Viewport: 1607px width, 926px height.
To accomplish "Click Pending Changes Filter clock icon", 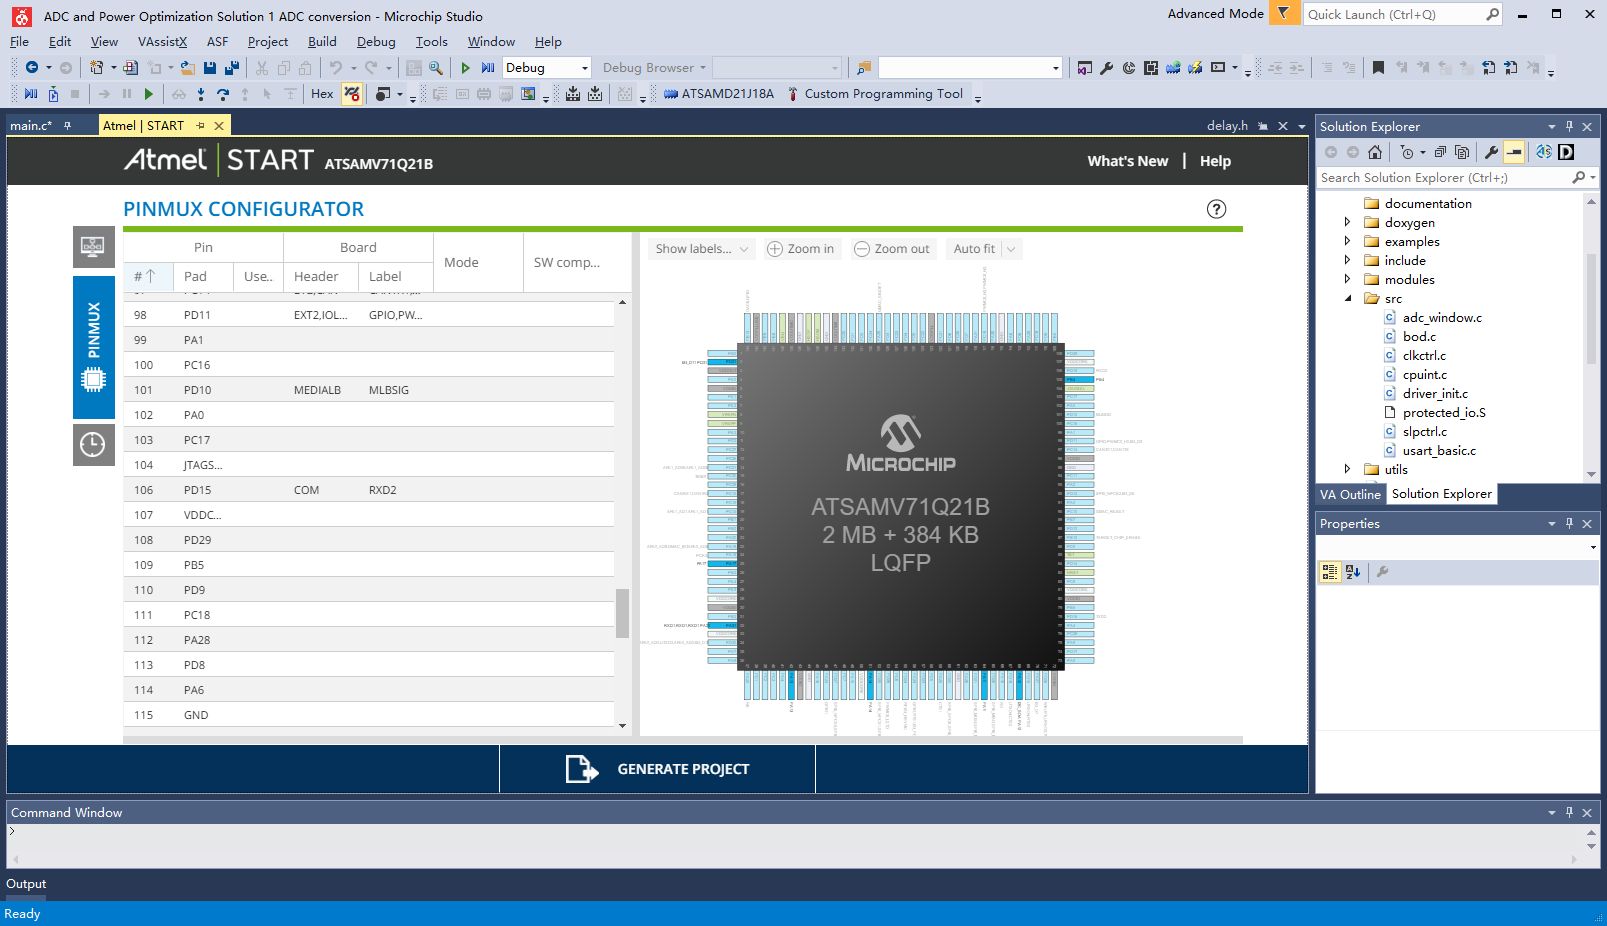I will 1407,152.
